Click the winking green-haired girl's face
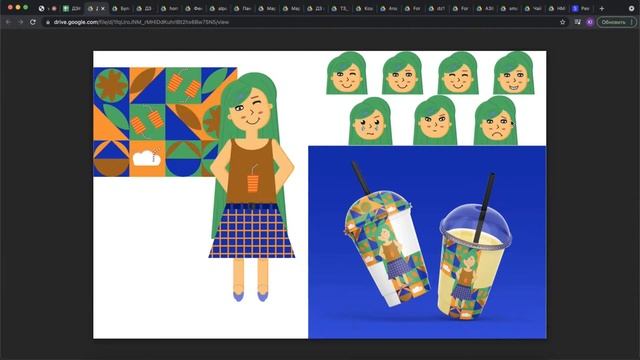Image resolution: width=640 pixels, height=360 pixels. (250, 111)
